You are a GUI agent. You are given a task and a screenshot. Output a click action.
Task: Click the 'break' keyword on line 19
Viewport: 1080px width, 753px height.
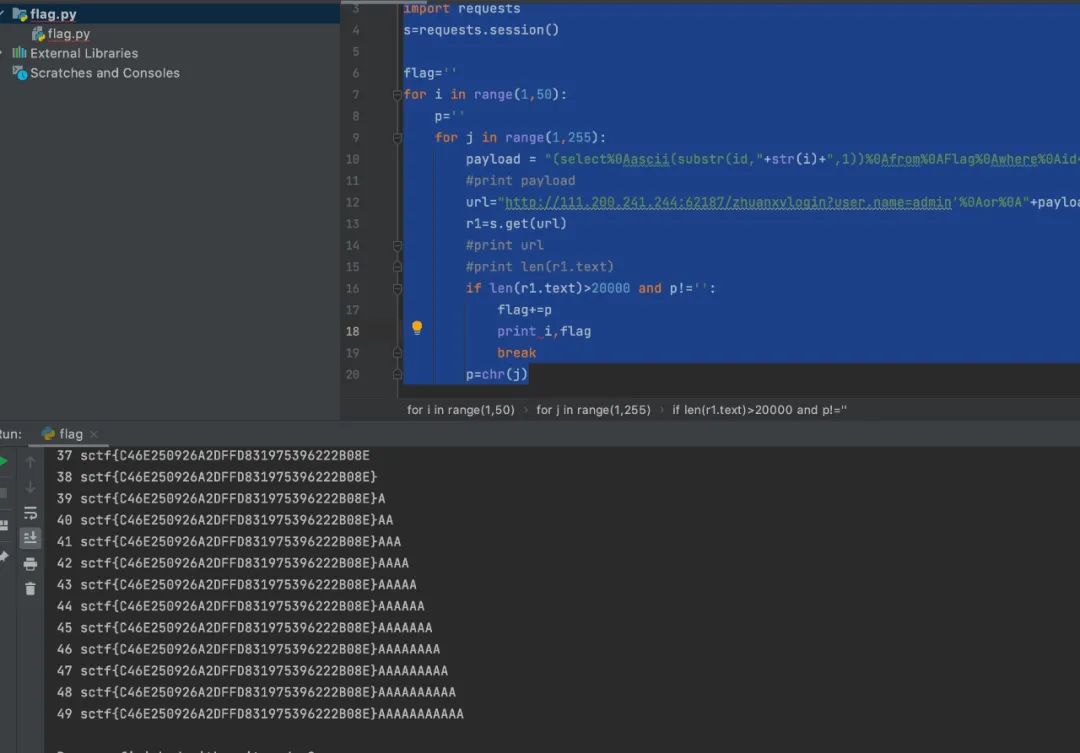(517, 353)
